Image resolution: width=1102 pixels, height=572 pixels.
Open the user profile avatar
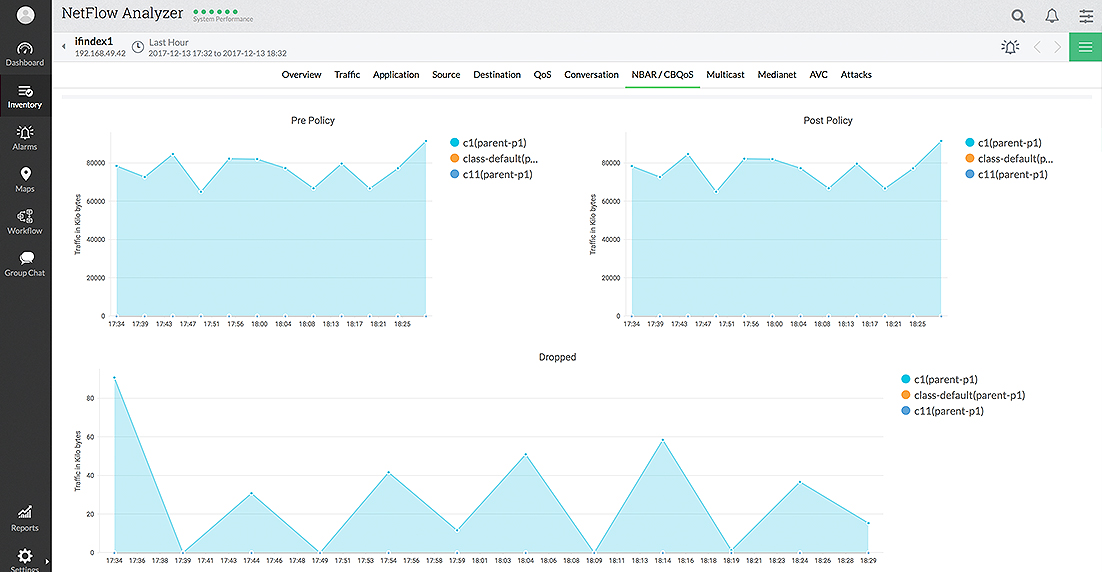click(25, 15)
